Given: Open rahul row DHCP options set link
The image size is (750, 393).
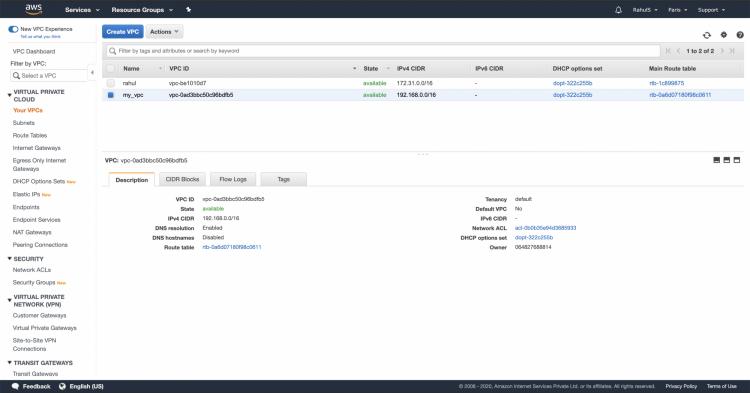Looking at the screenshot, I should coord(572,83).
